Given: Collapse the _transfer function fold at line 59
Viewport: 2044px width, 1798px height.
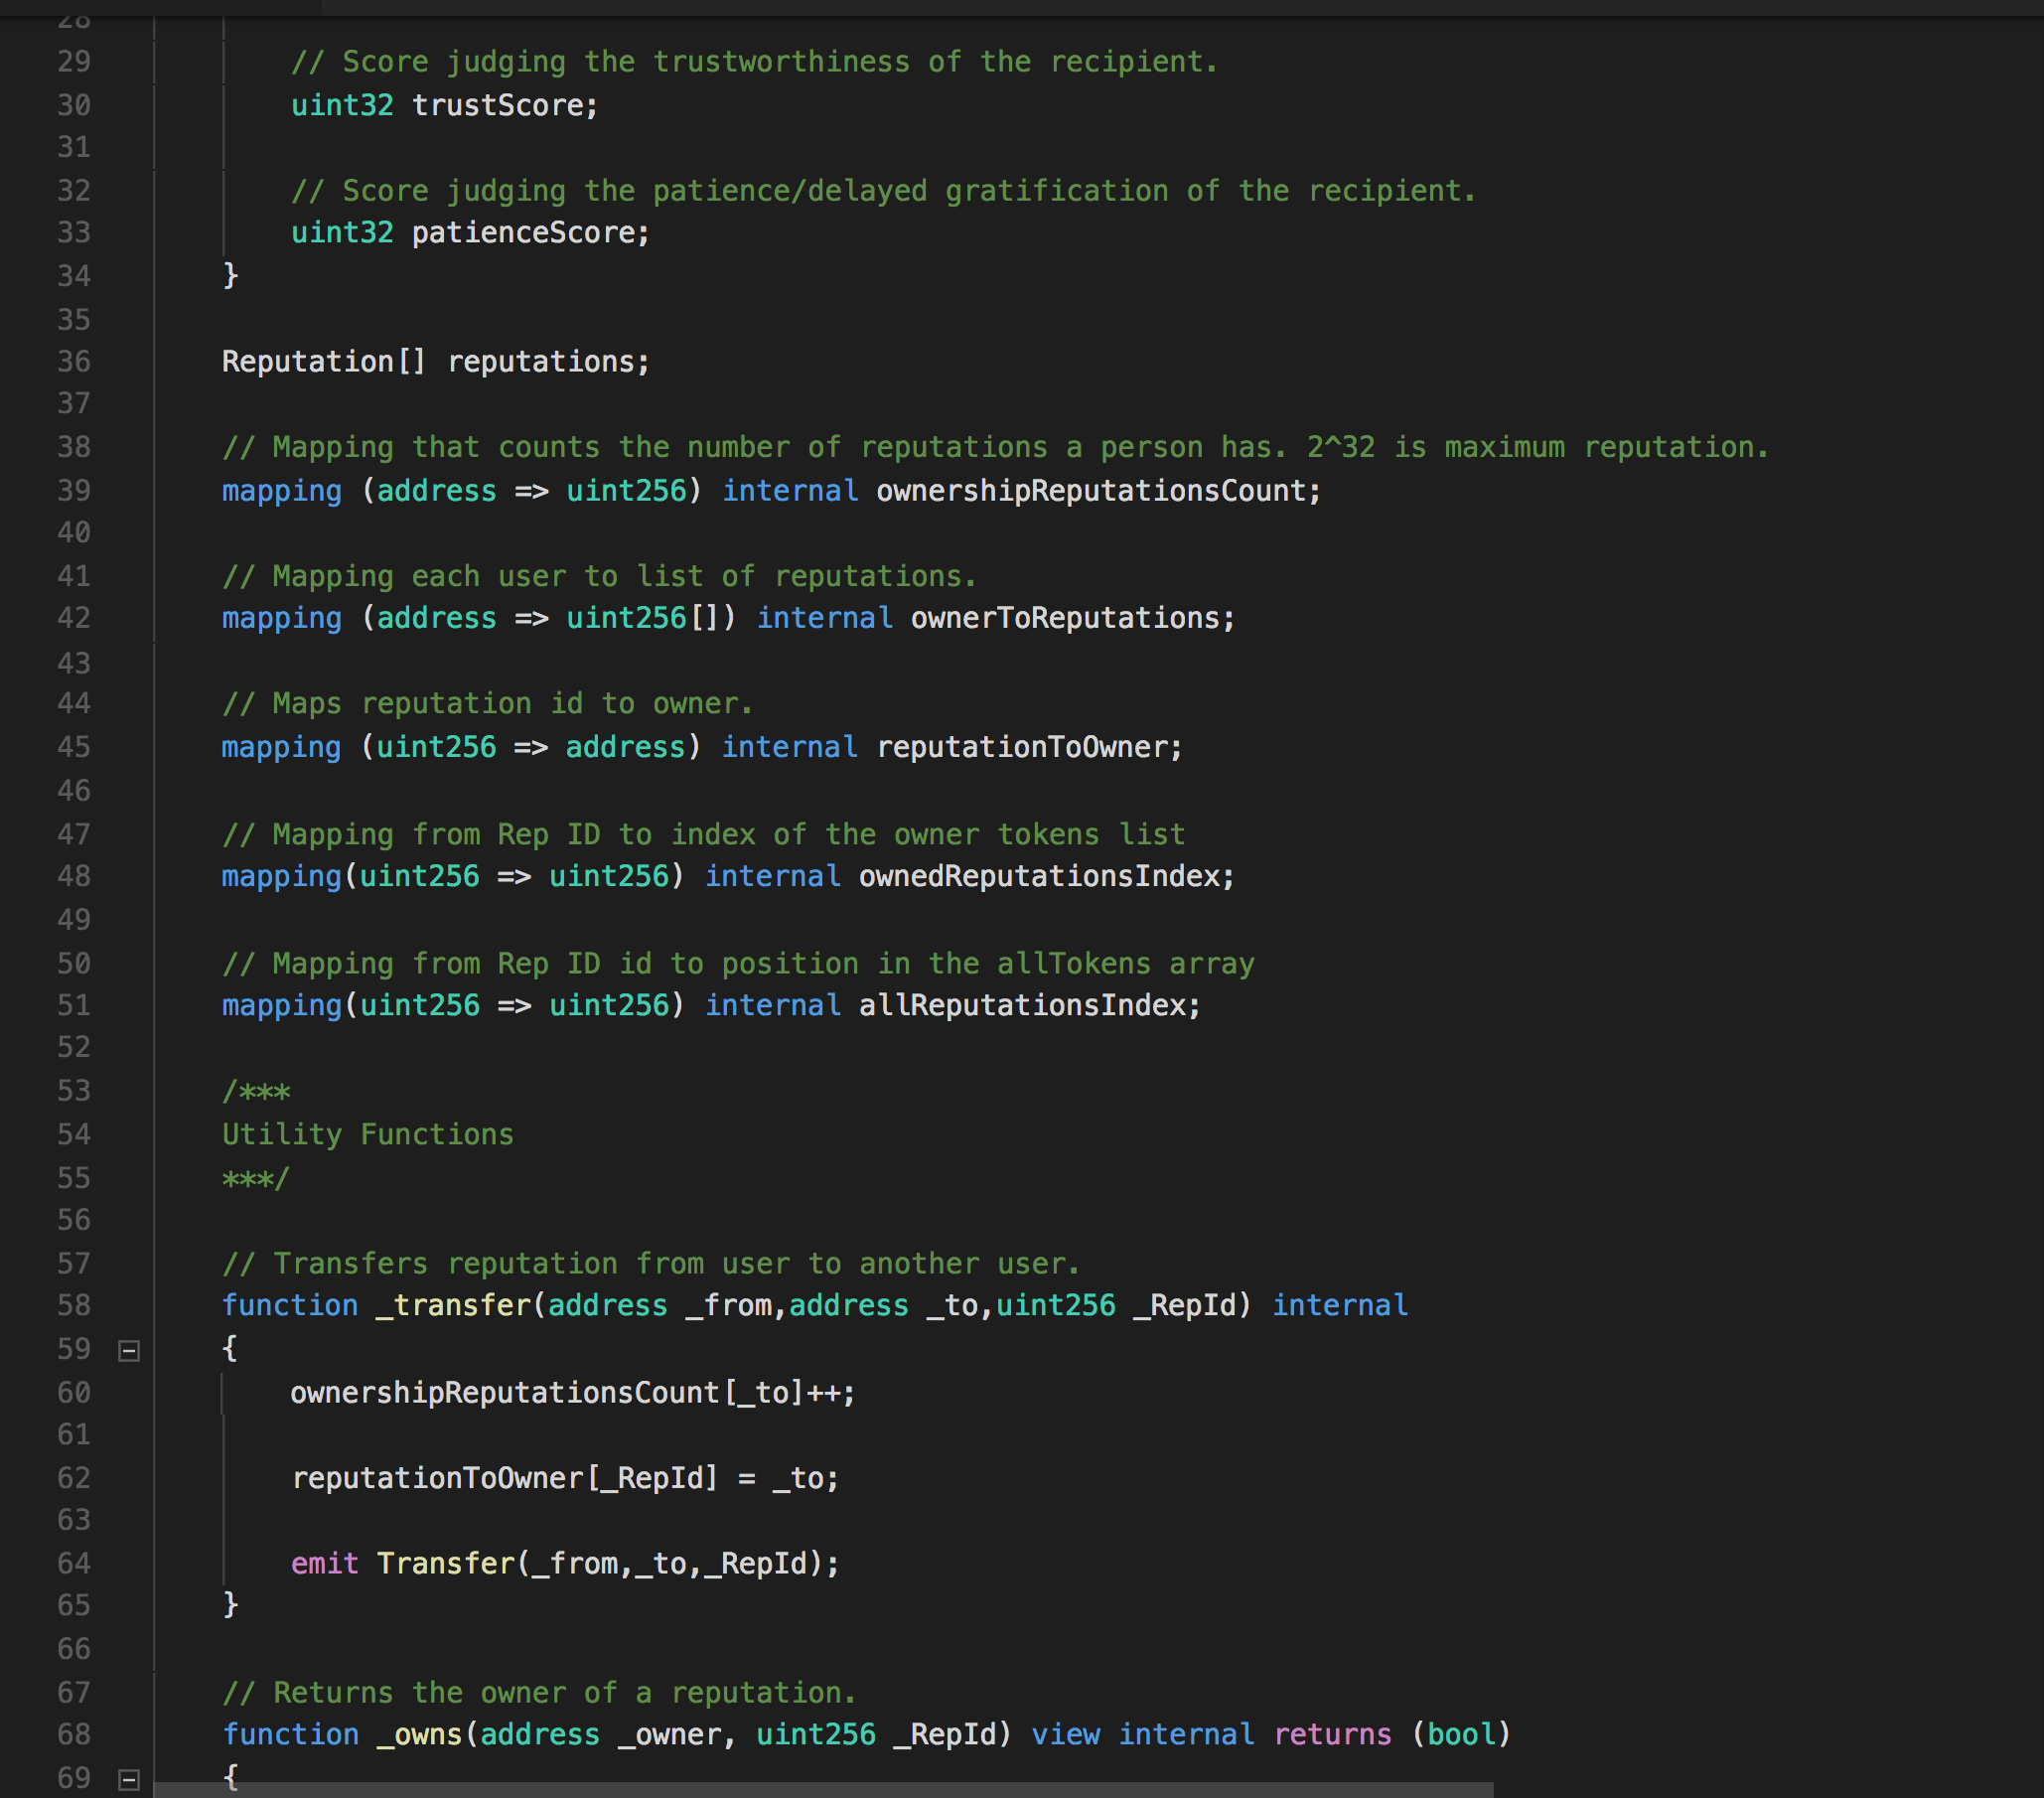Looking at the screenshot, I should pos(128,1351).
